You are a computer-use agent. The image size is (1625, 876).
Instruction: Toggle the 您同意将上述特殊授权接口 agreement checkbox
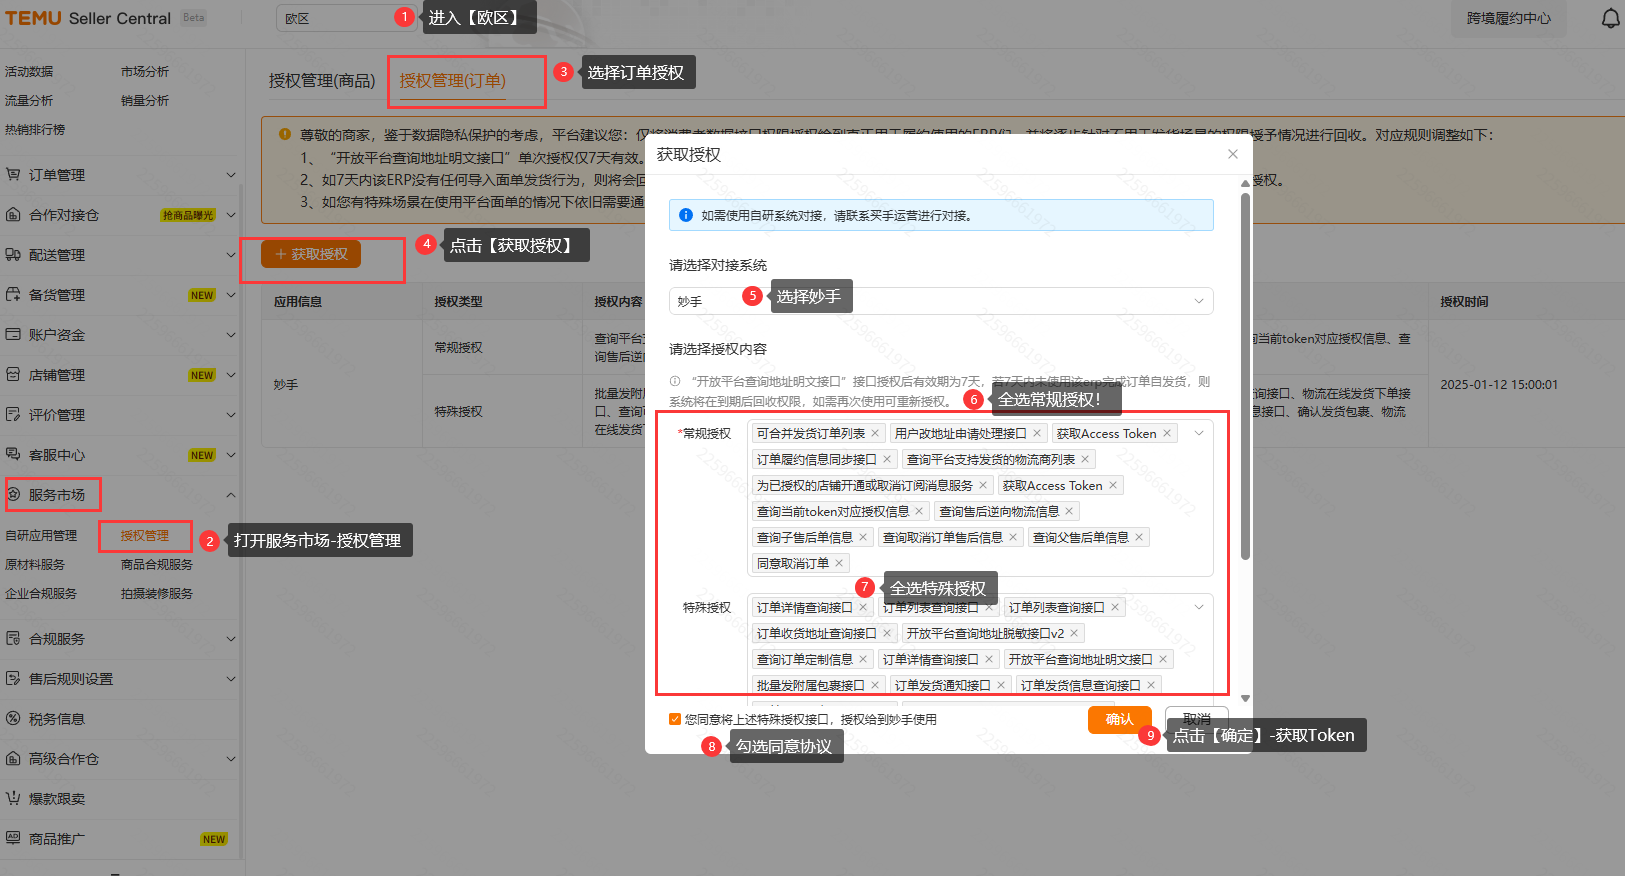point(675,719)
